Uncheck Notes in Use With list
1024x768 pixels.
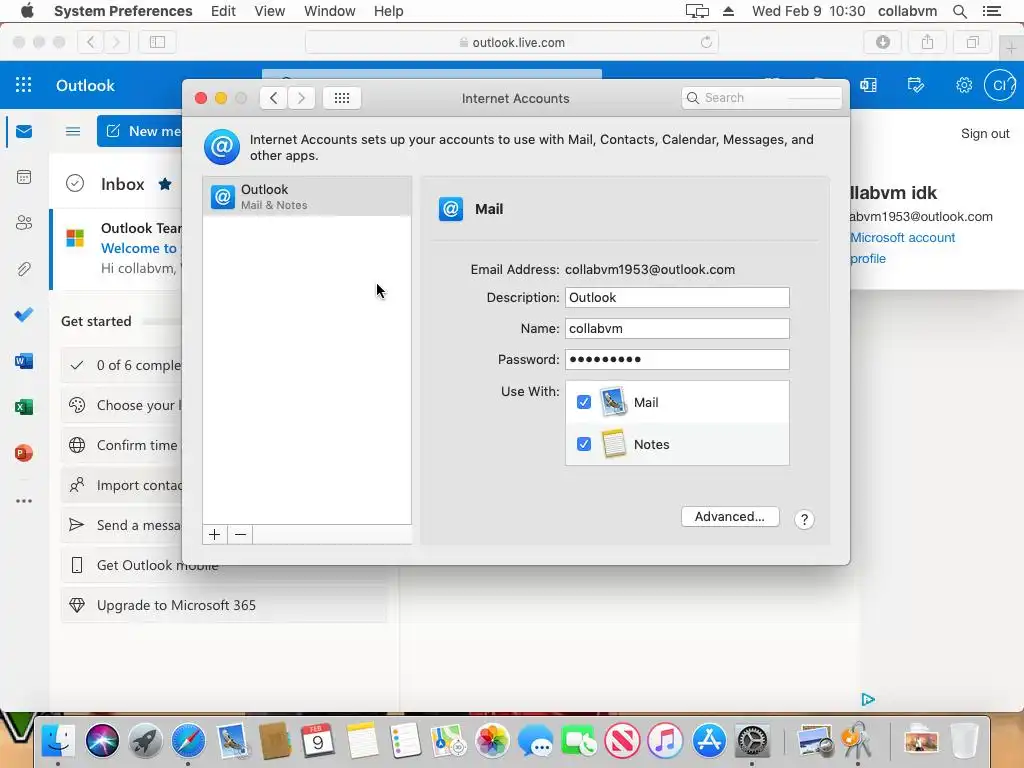[584, 444]
